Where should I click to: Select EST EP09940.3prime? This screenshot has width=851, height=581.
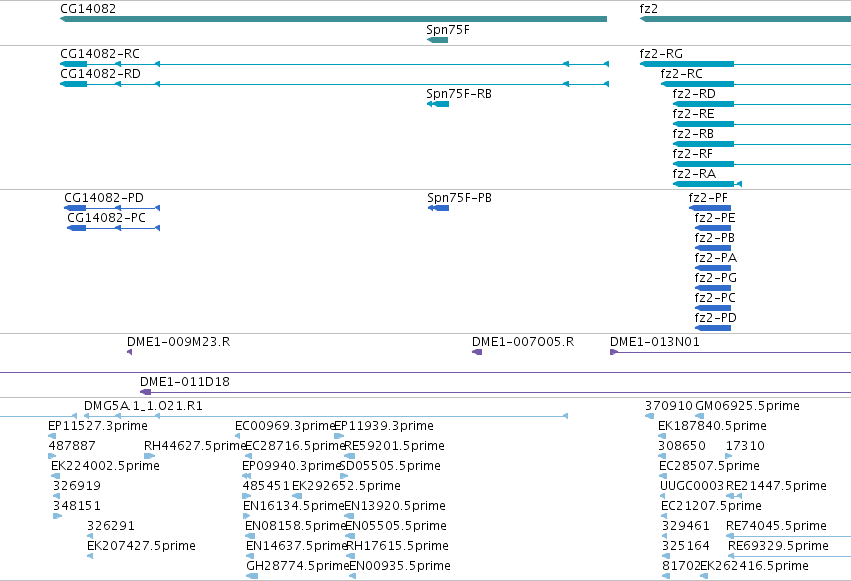click(246, 476)
